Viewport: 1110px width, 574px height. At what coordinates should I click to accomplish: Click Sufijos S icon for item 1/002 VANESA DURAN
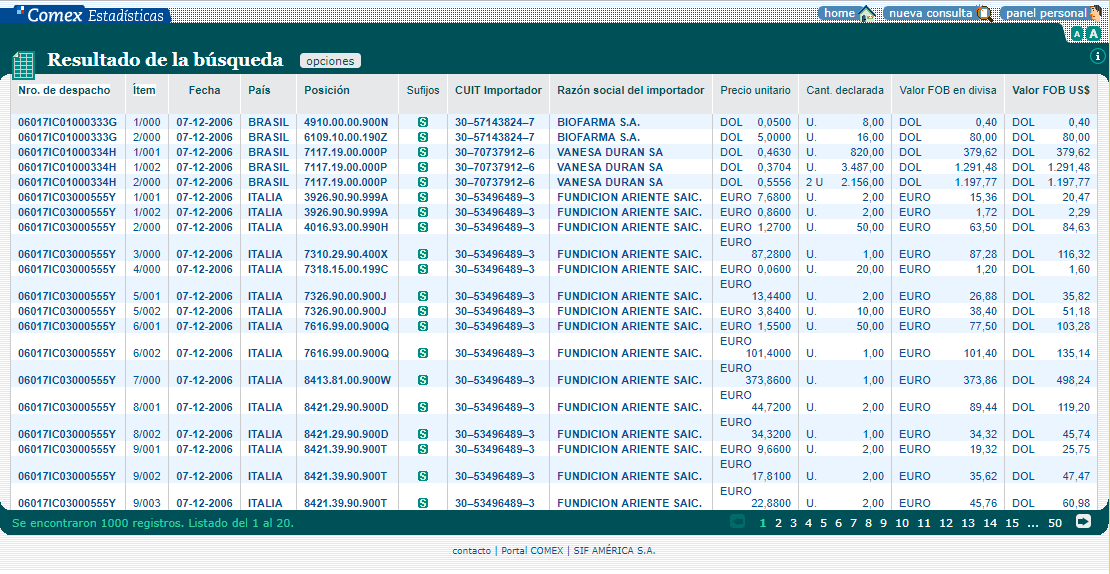click(x=423, y=167)
